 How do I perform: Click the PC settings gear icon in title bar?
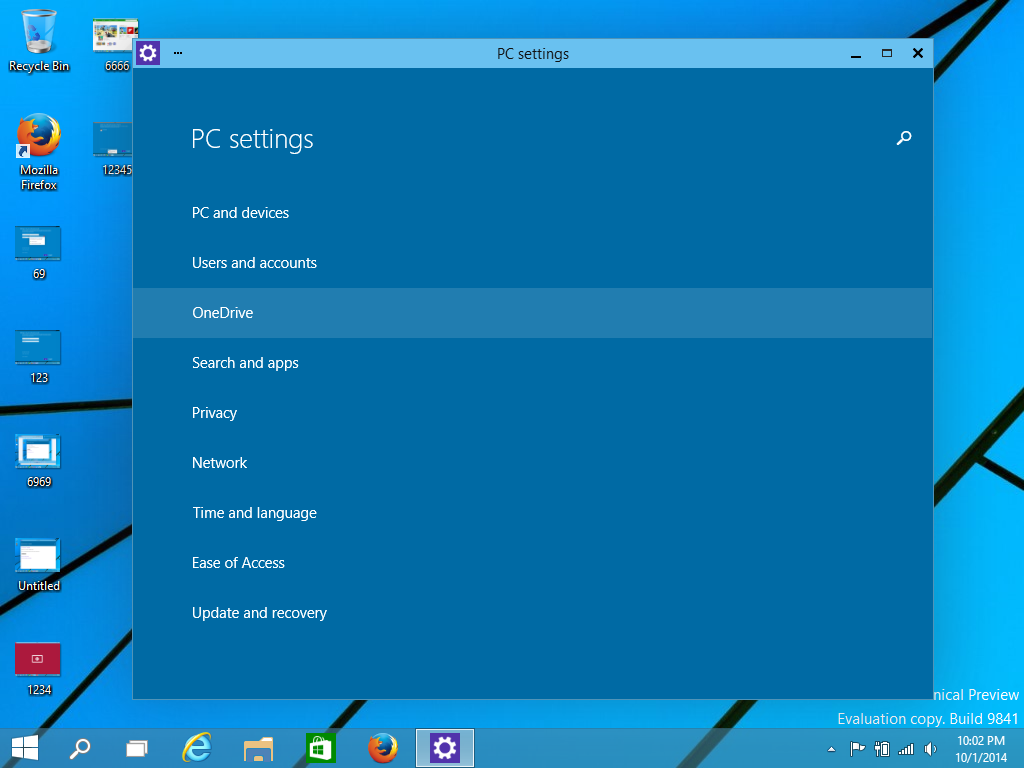pyautogui.click(x=148, y=53)
